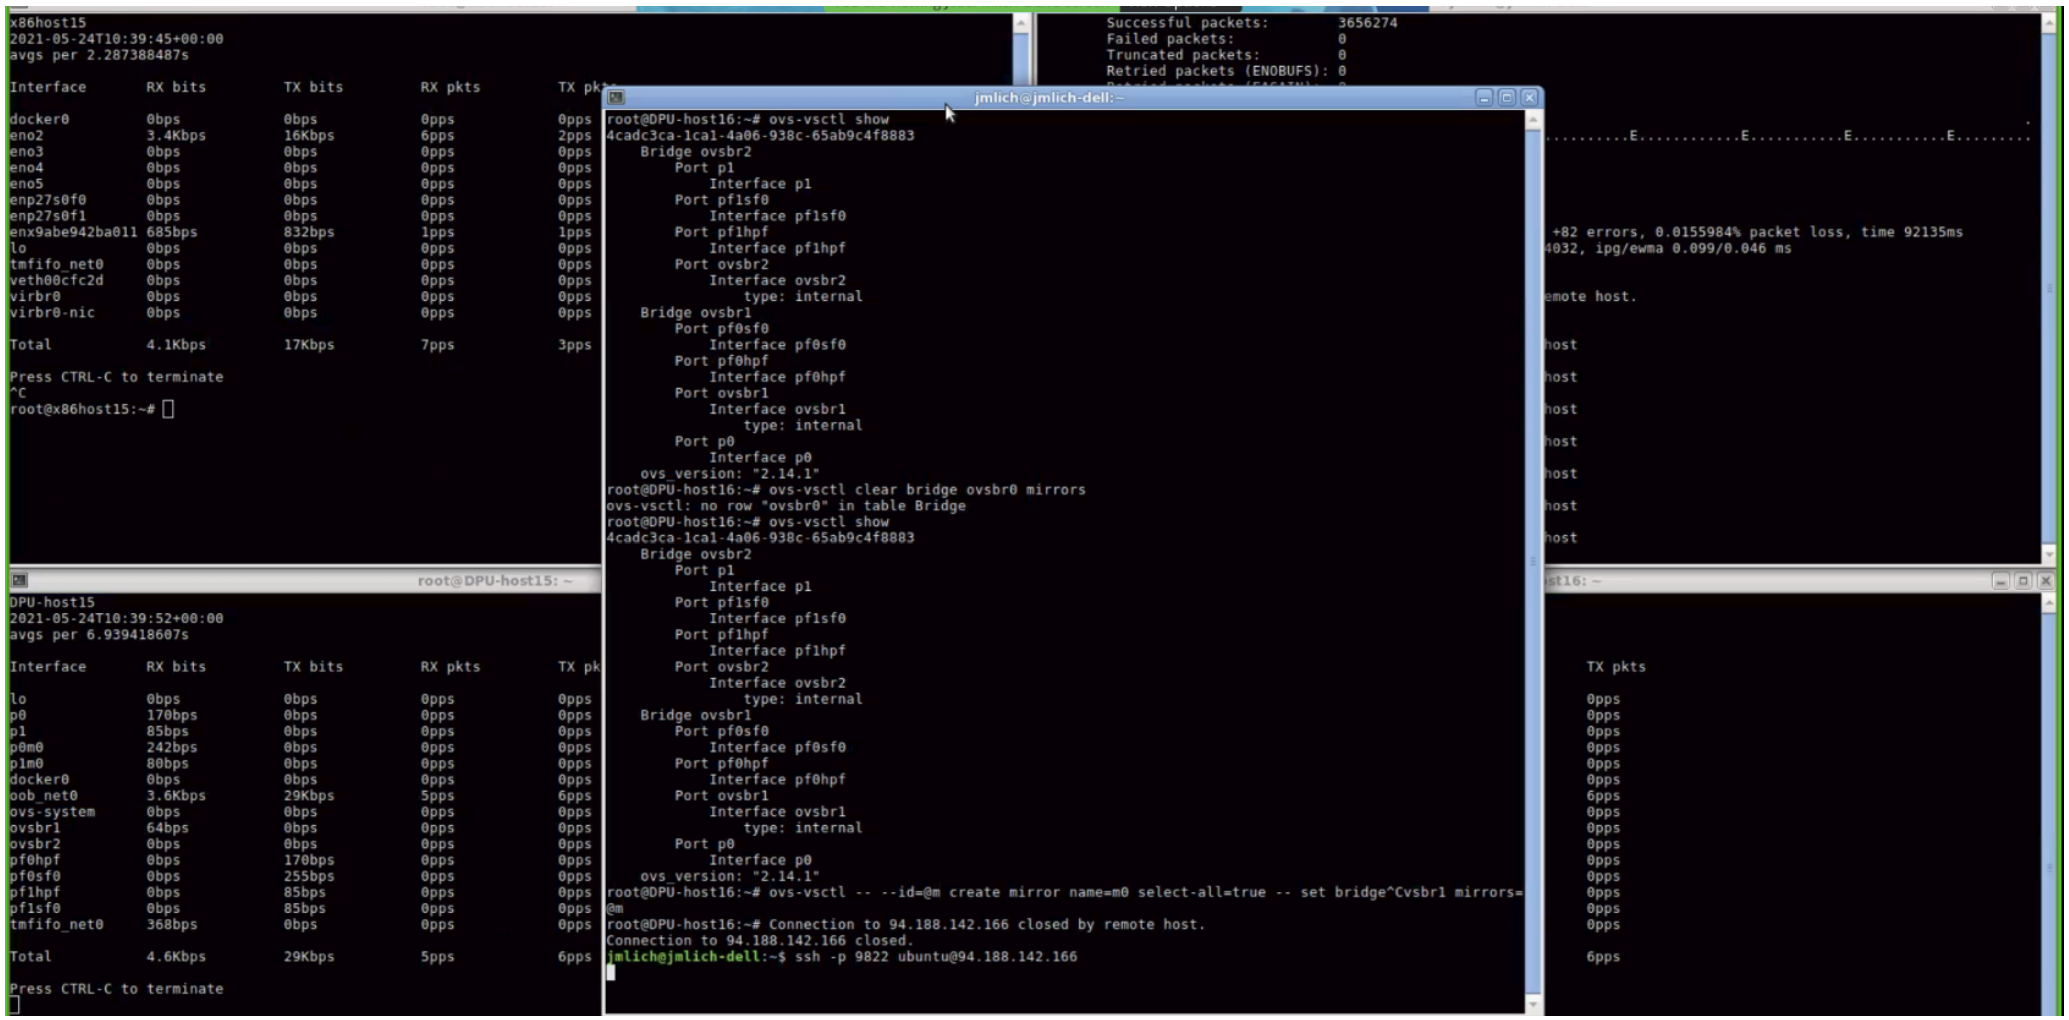Click the 'Failed packets:' label
The width and height of the screenshot is (2069, 1020).
click(x=1170, y=39)
